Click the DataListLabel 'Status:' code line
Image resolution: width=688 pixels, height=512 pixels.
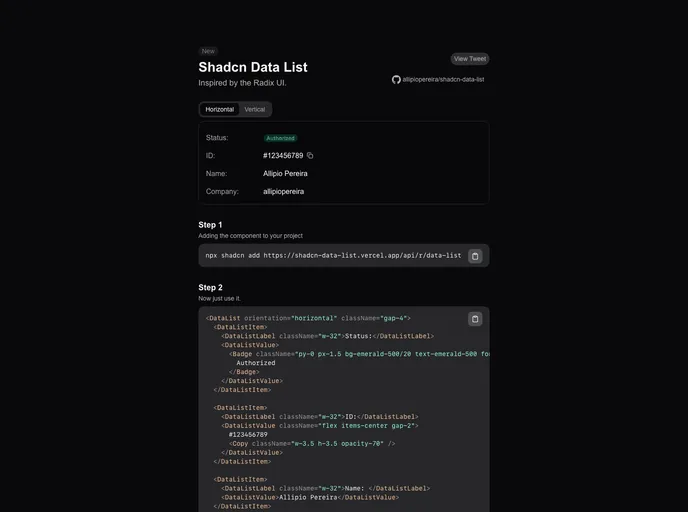pos(327,336)
